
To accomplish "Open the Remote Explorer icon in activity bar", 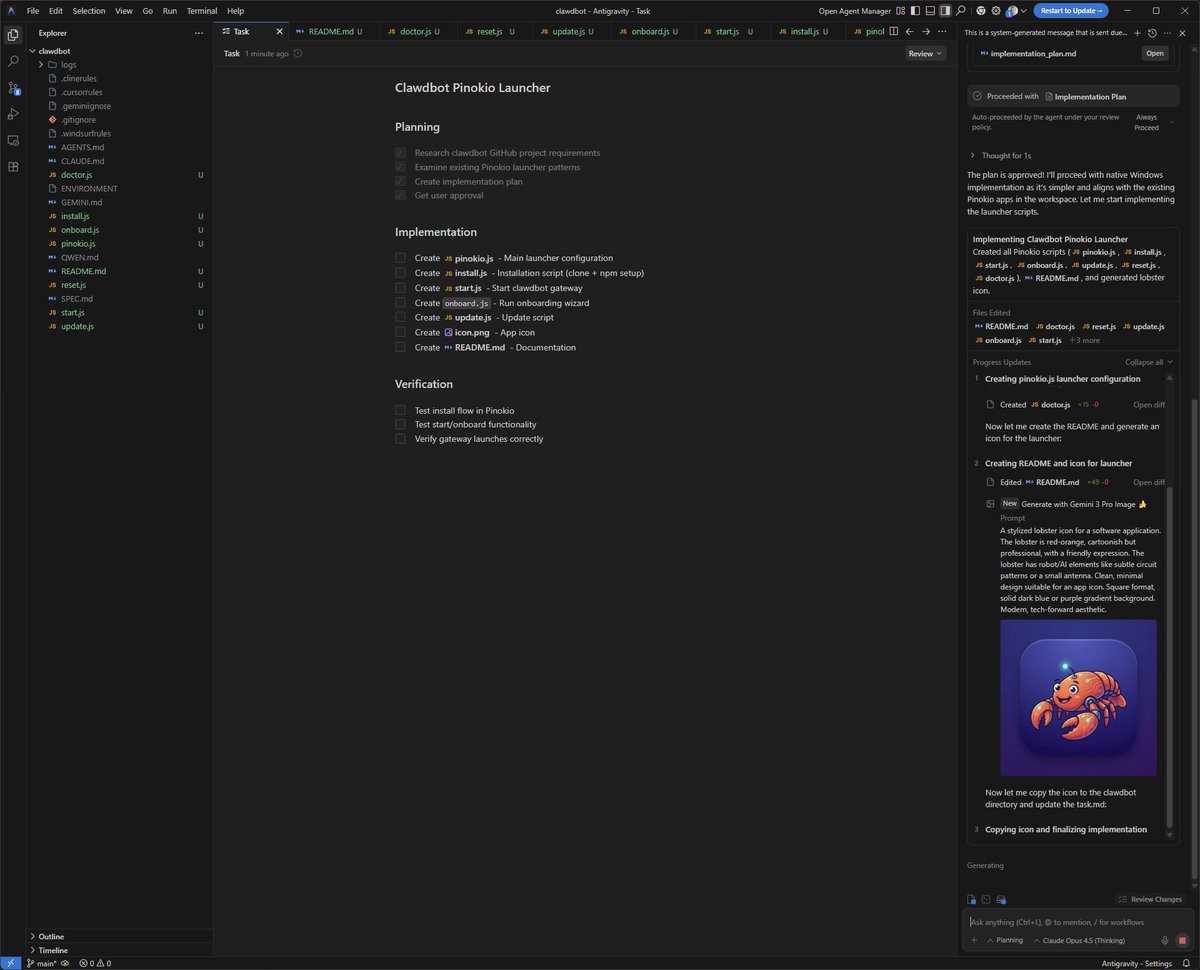I will pos(13,141).
